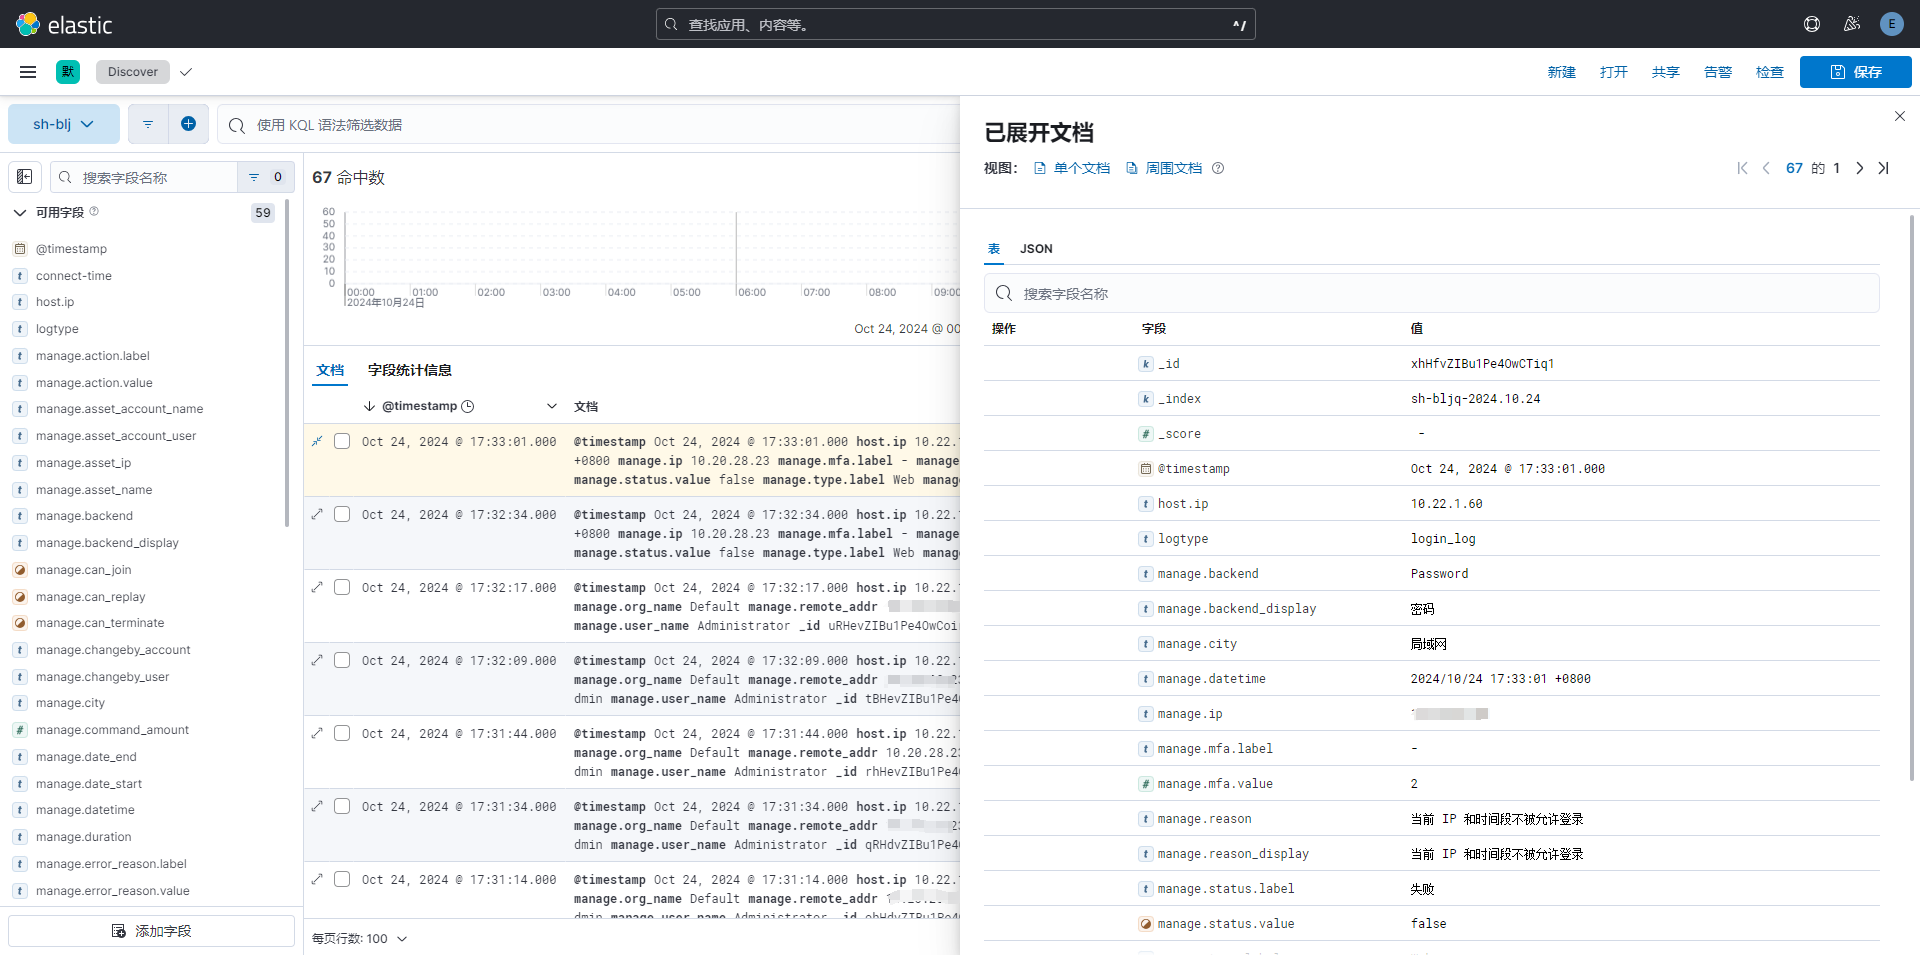Open the hamburger navigation menu
The width and height of the screenshot is (1920, 955).
click(x=28, y=72)
